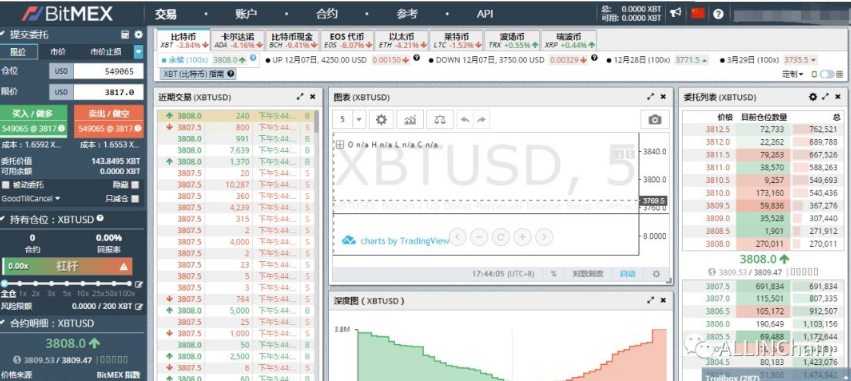Image resolution: width=851 pixels, height=381 pixels.
Task: Open the 账户 menu
Action: pyautogui.click(x=246, y=14)
